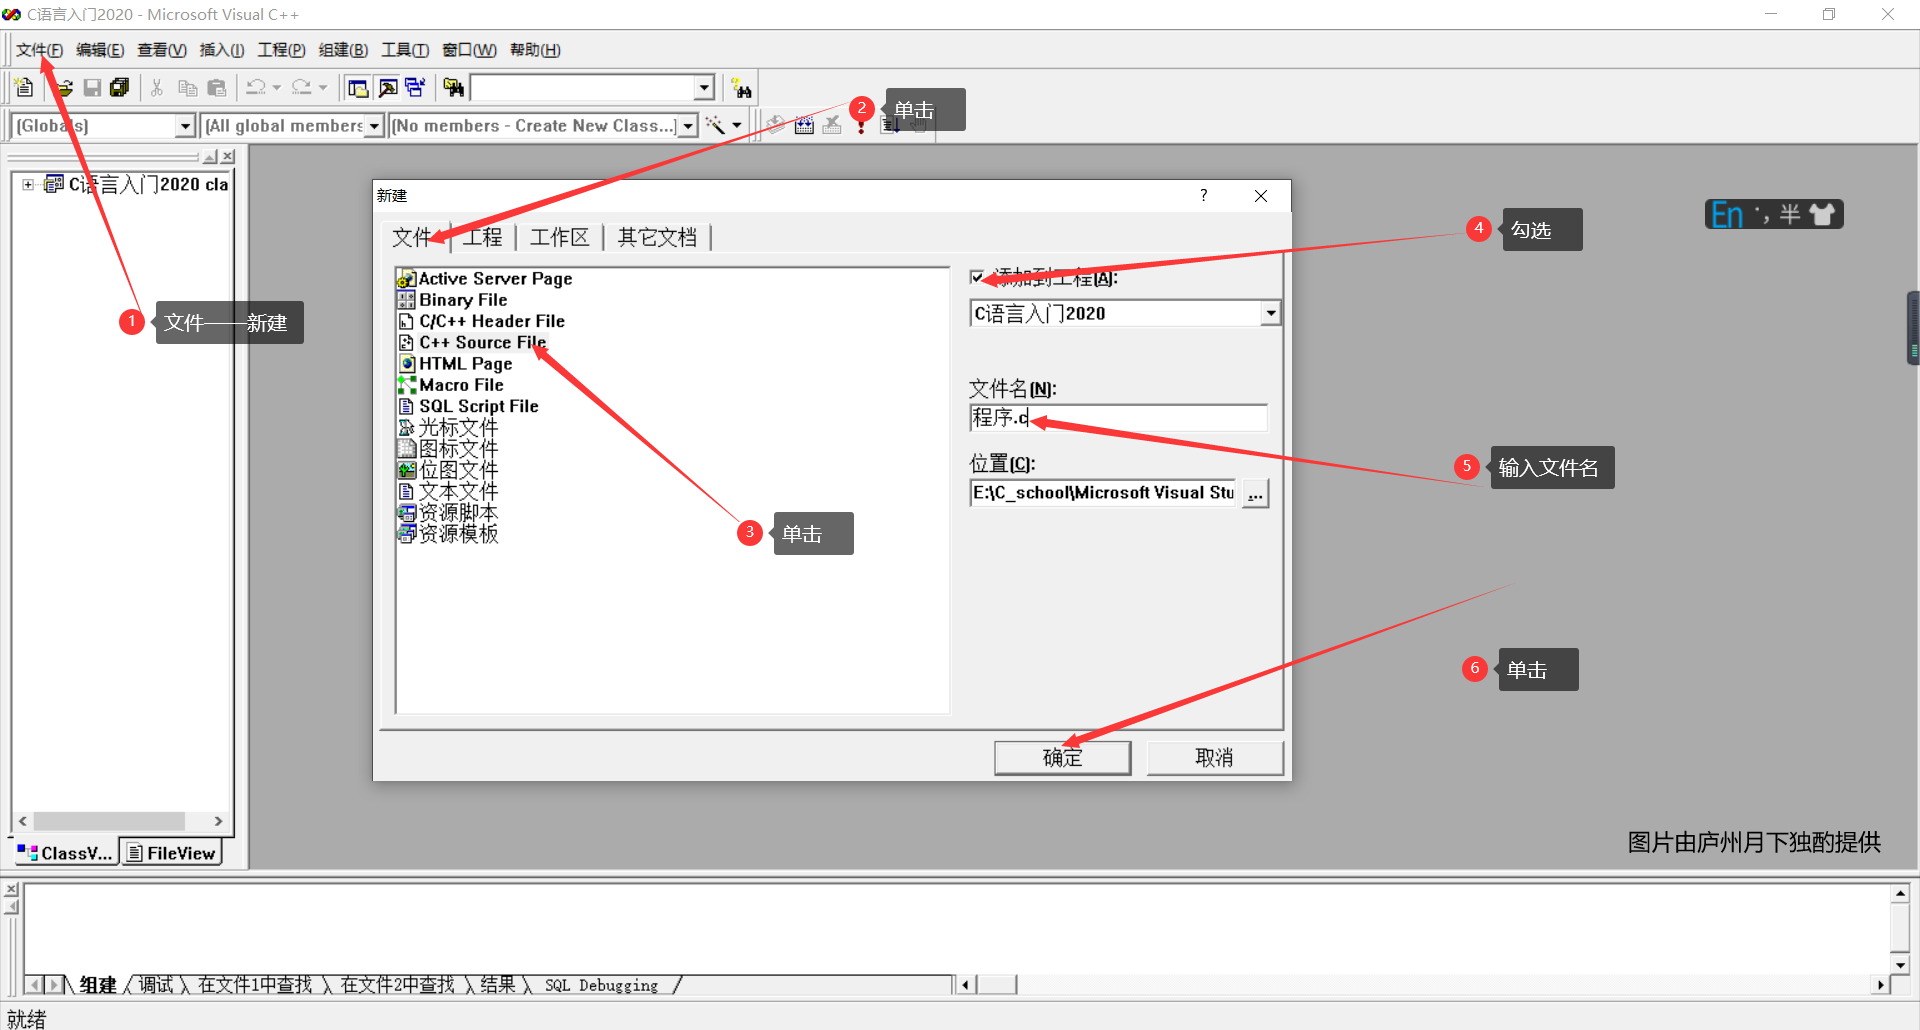Switch to the 工作区 tab

pyautogui.click(x=559, y=237)
